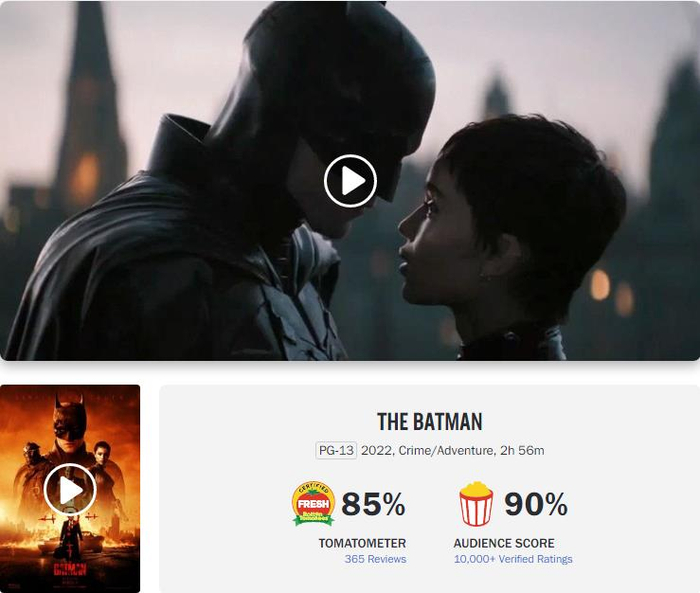Click the 2h 56m runtime text
The height and width of the screenshot is (593, 700).
[x=522, y=451]
